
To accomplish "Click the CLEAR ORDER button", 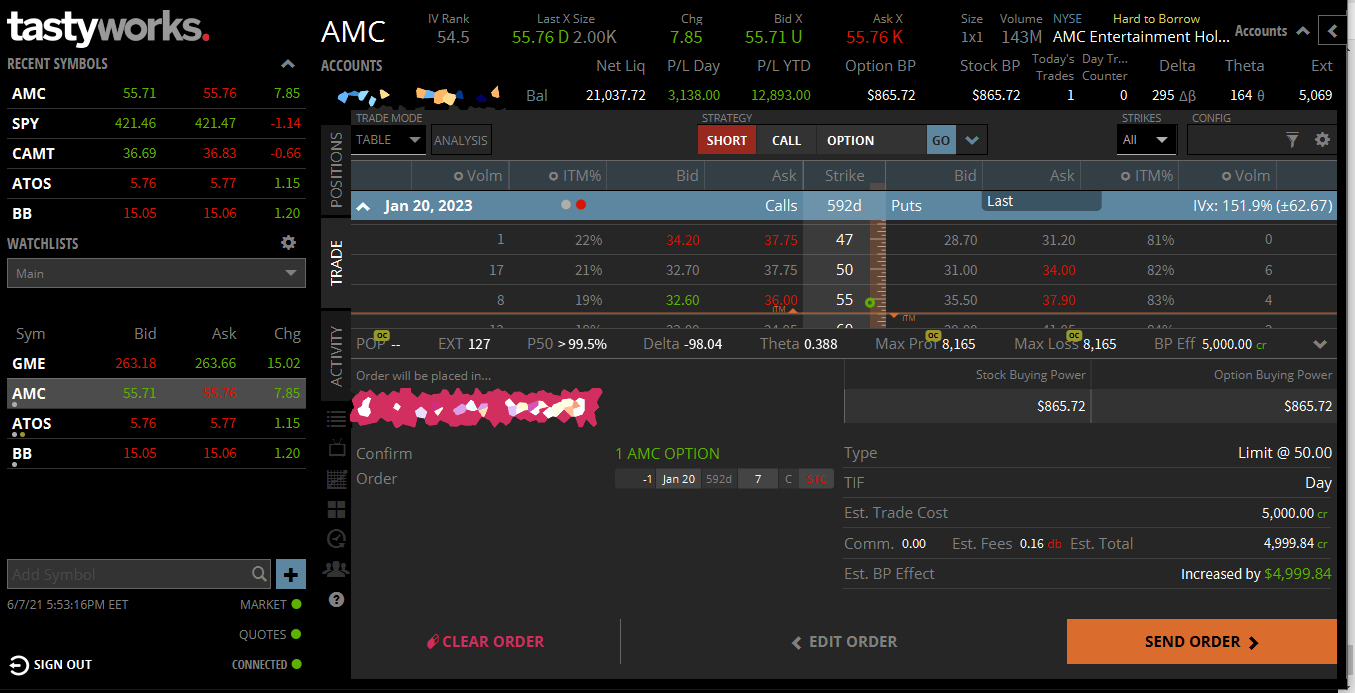I will pos(485,642).
